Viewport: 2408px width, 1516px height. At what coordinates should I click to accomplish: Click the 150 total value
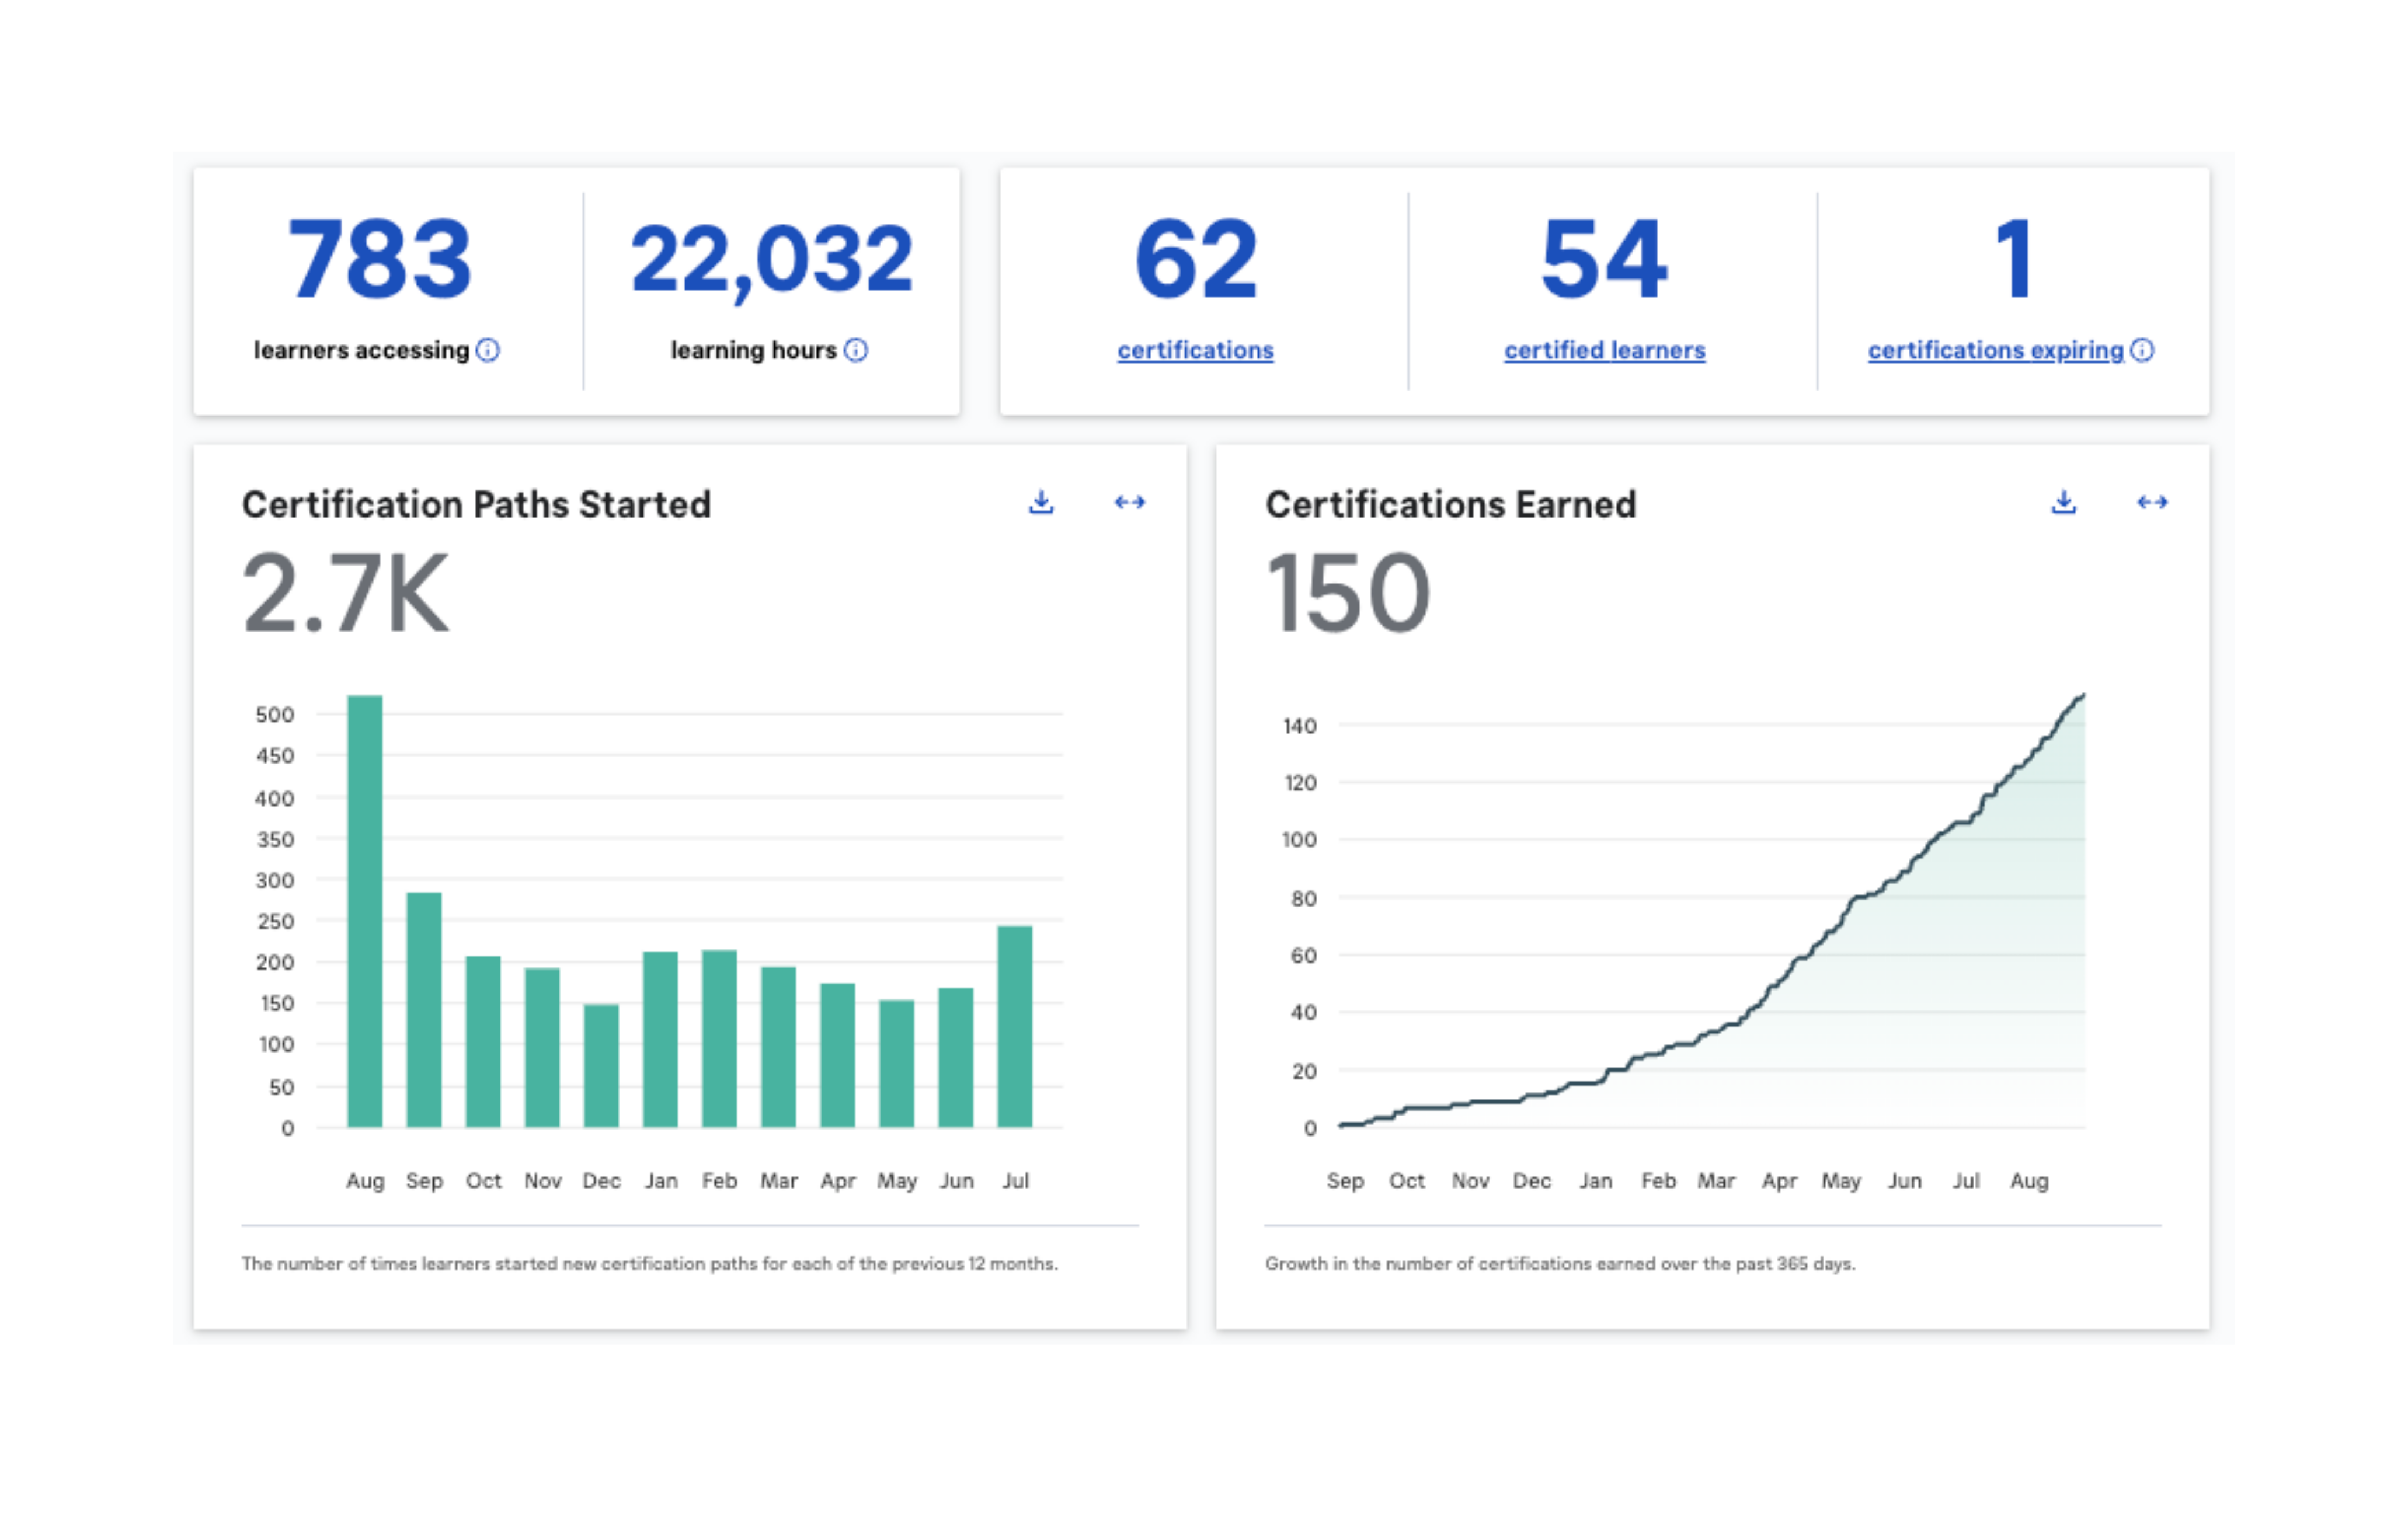(x=1348, y=593)
